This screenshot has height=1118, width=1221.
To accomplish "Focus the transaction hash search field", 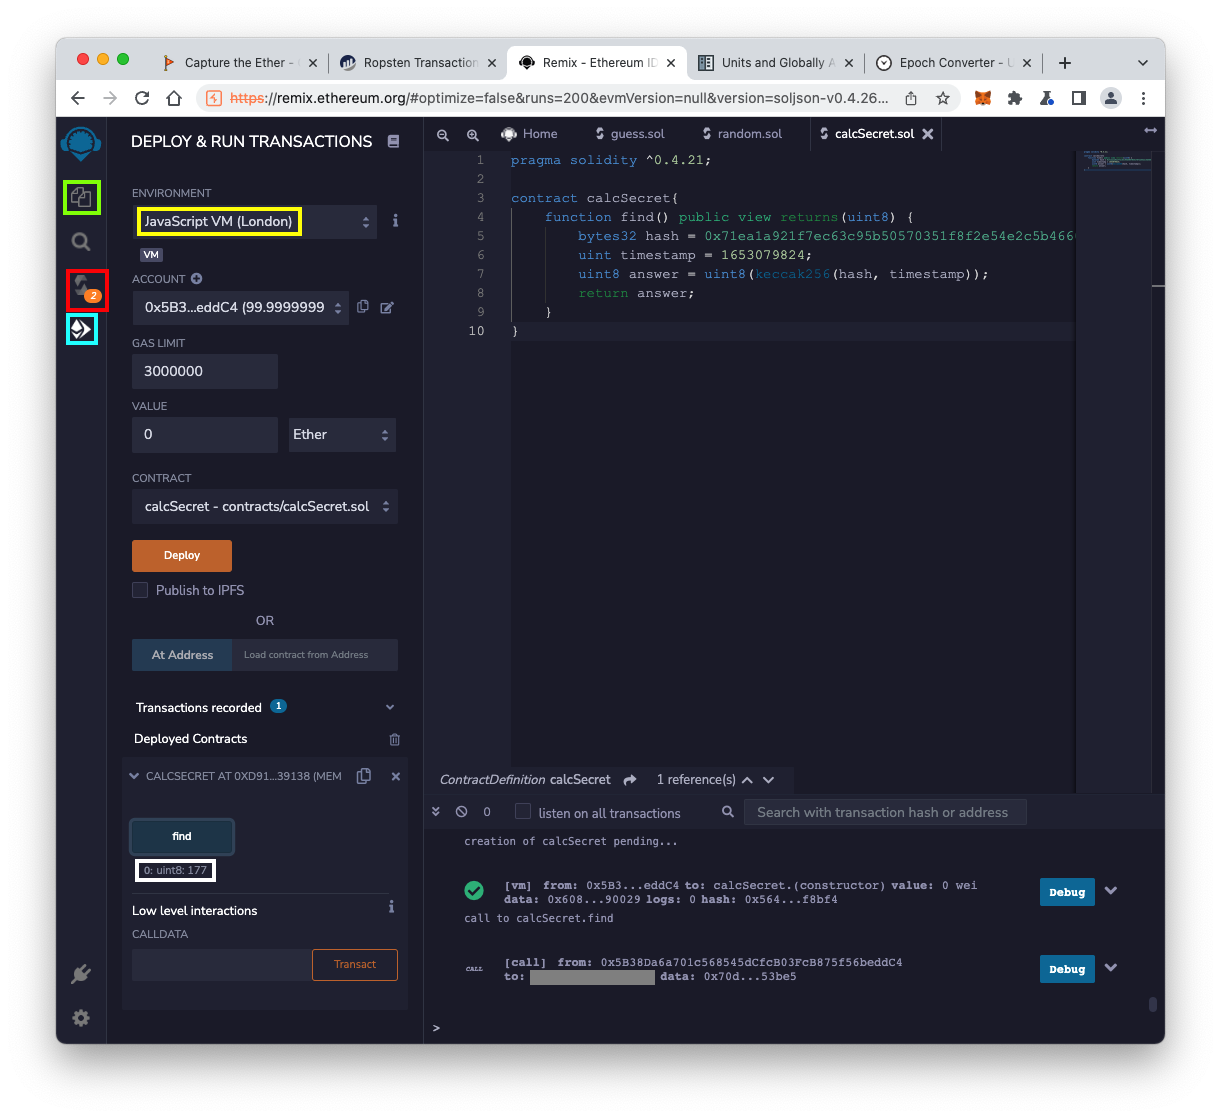I will 885,812.
